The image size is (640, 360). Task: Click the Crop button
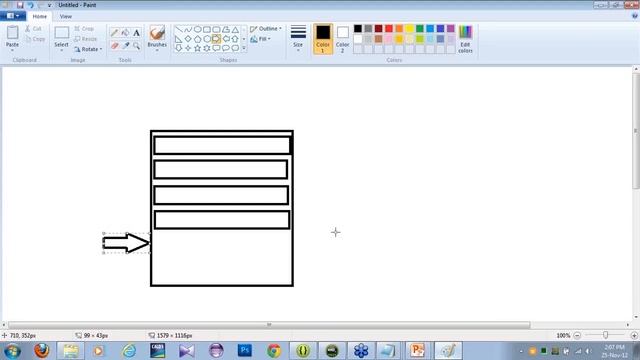point(84,29)
